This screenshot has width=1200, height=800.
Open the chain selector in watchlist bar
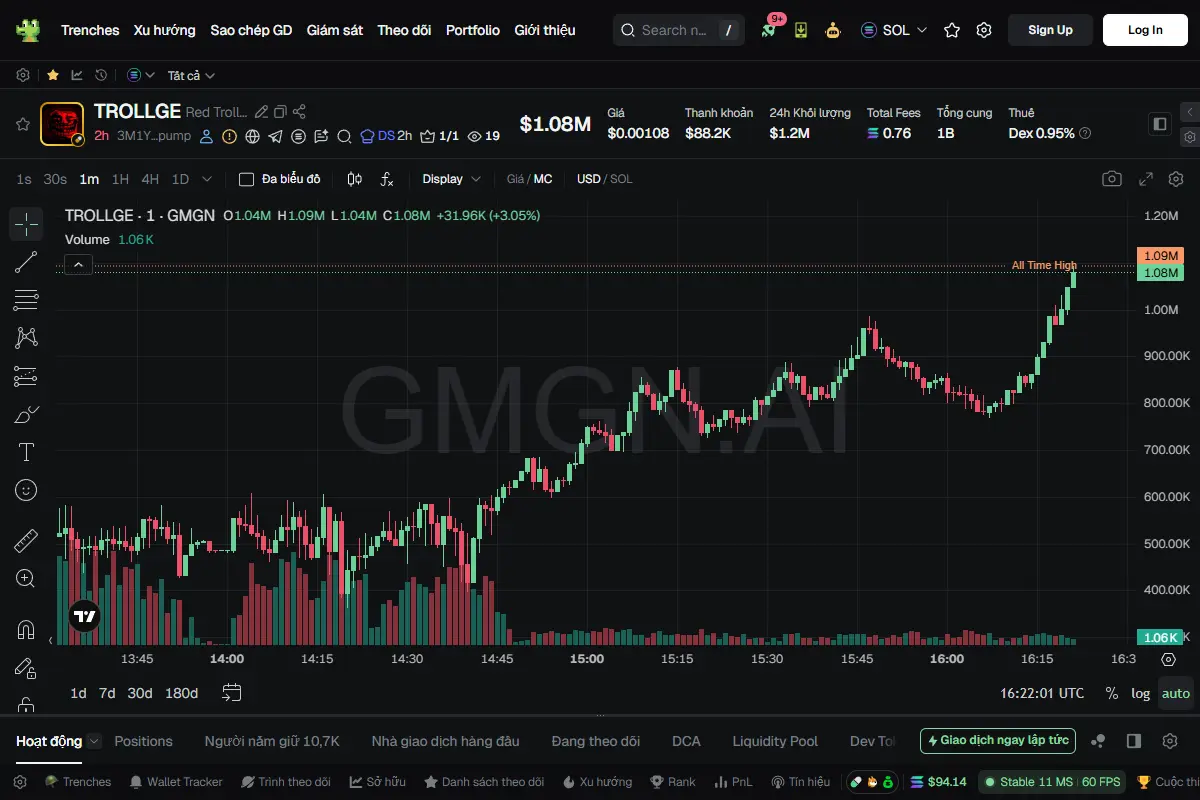click(x=141, y=75)
